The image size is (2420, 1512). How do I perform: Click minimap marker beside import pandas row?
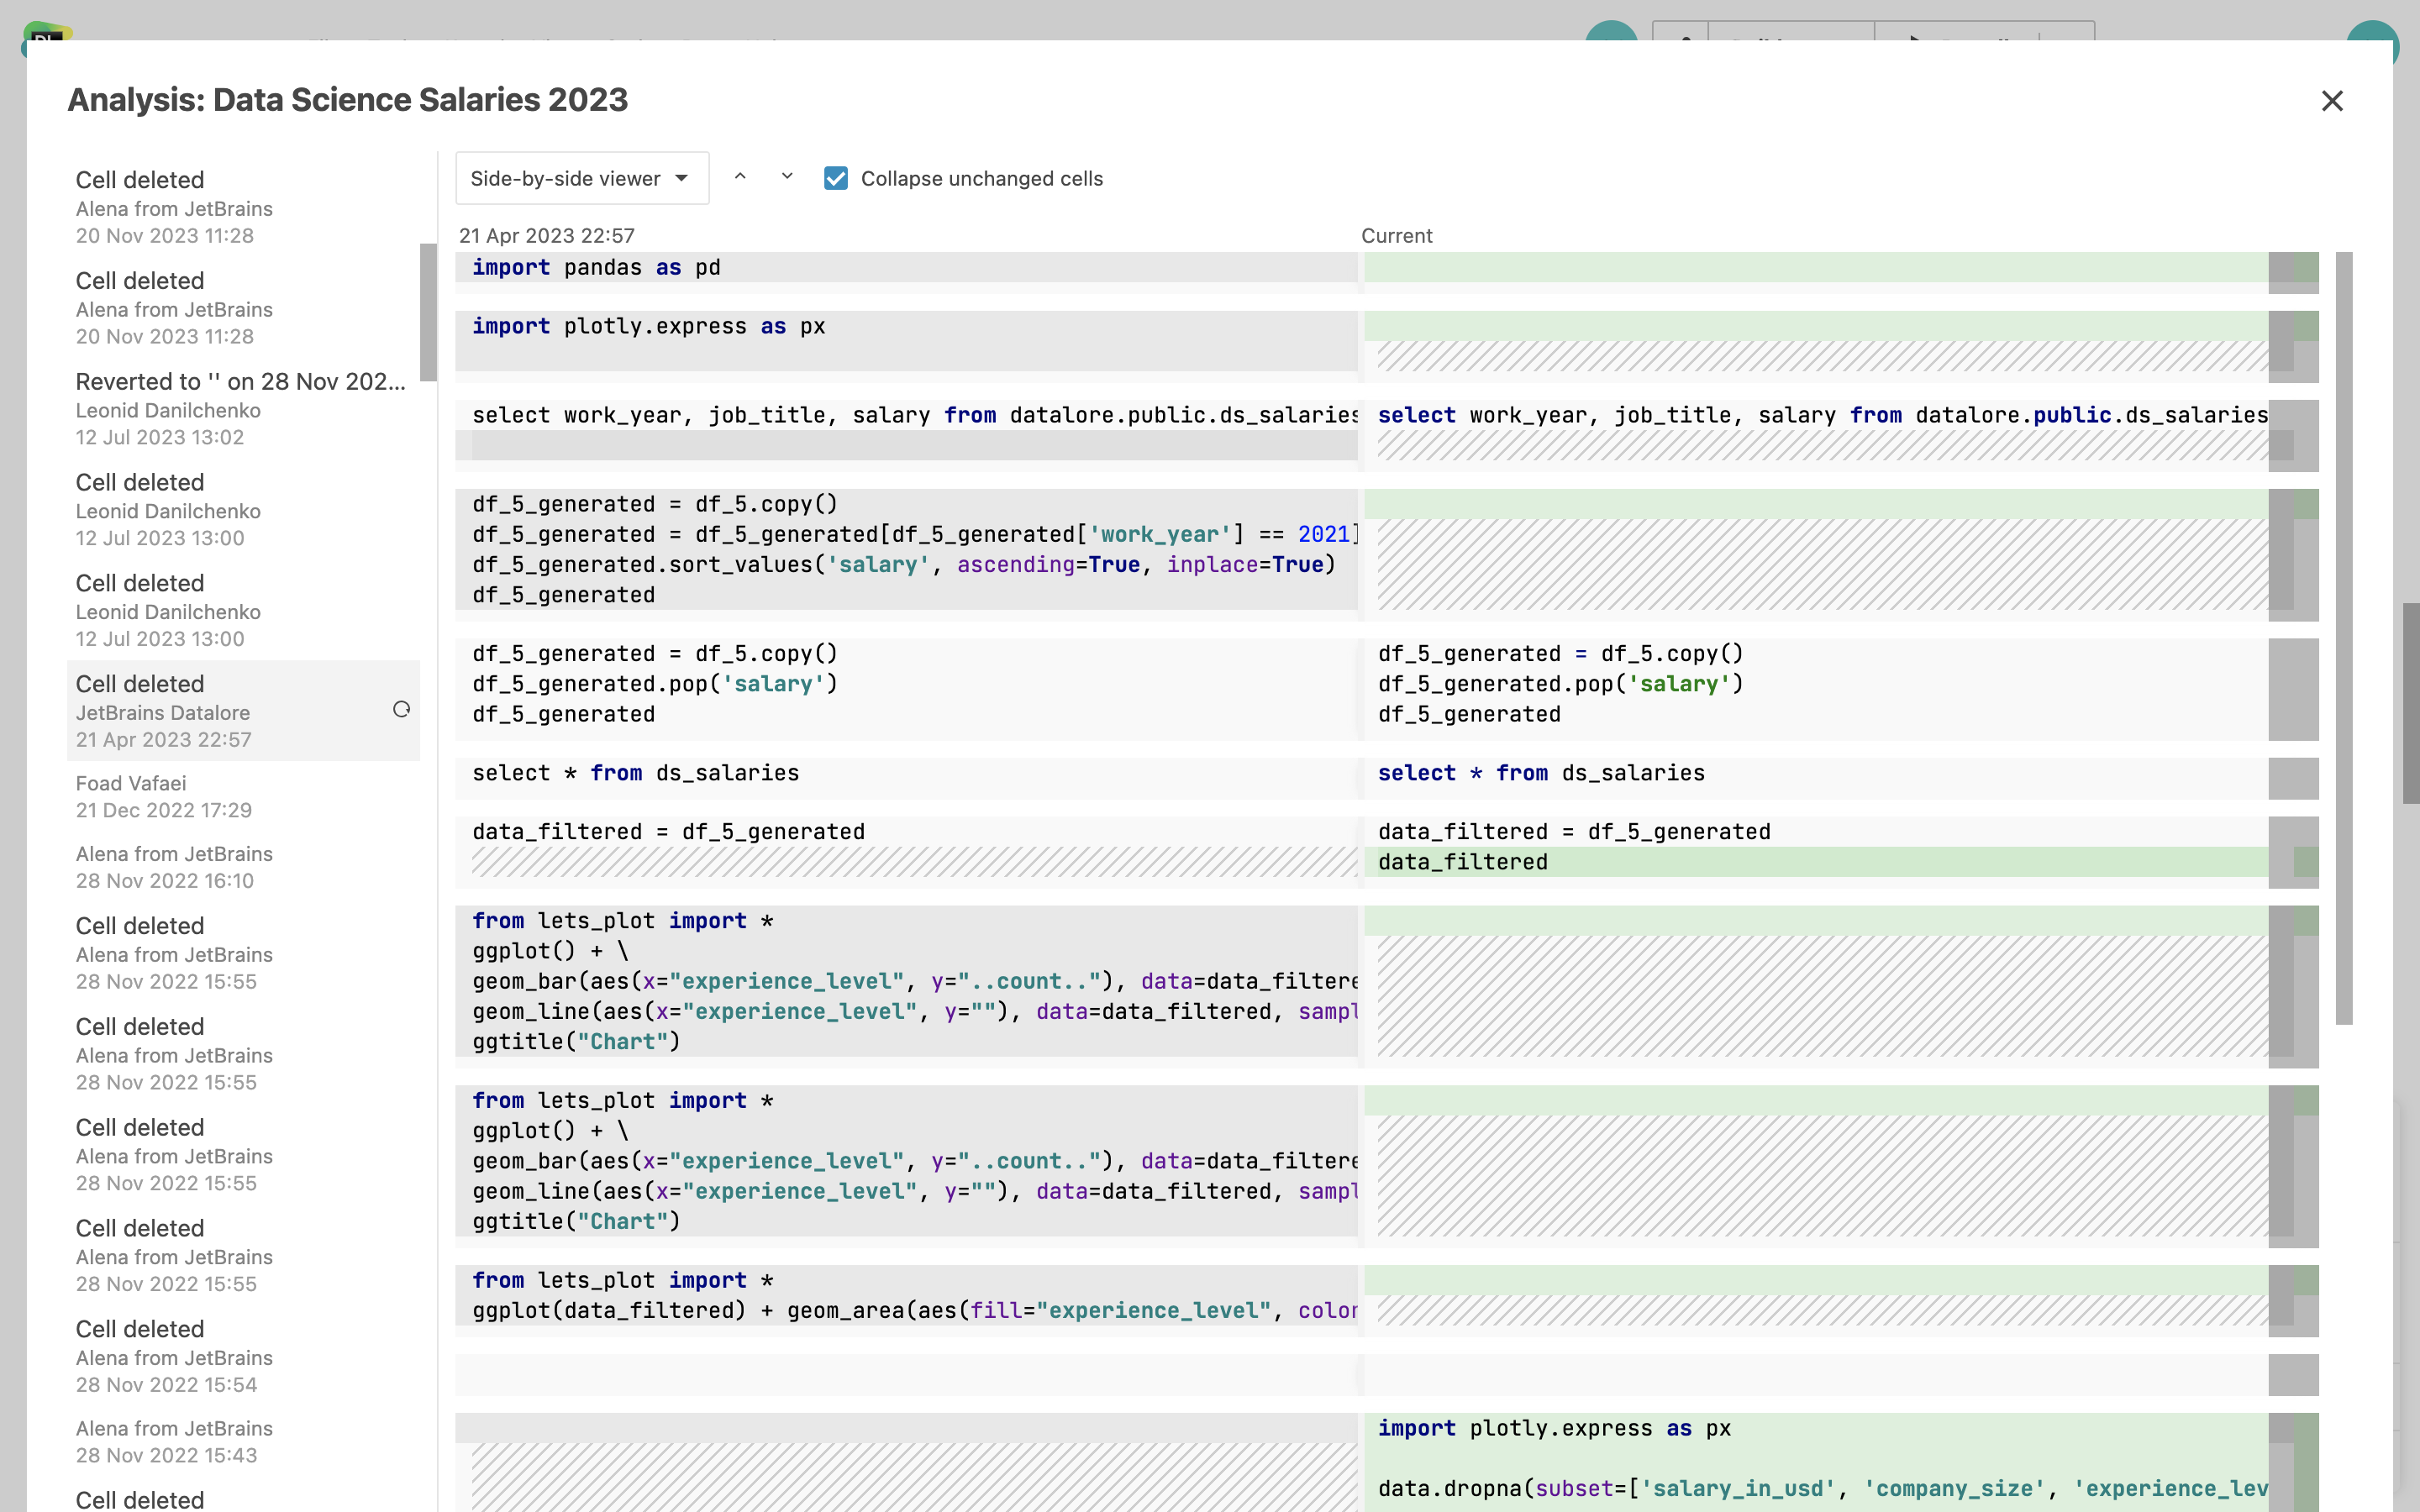2305,268
